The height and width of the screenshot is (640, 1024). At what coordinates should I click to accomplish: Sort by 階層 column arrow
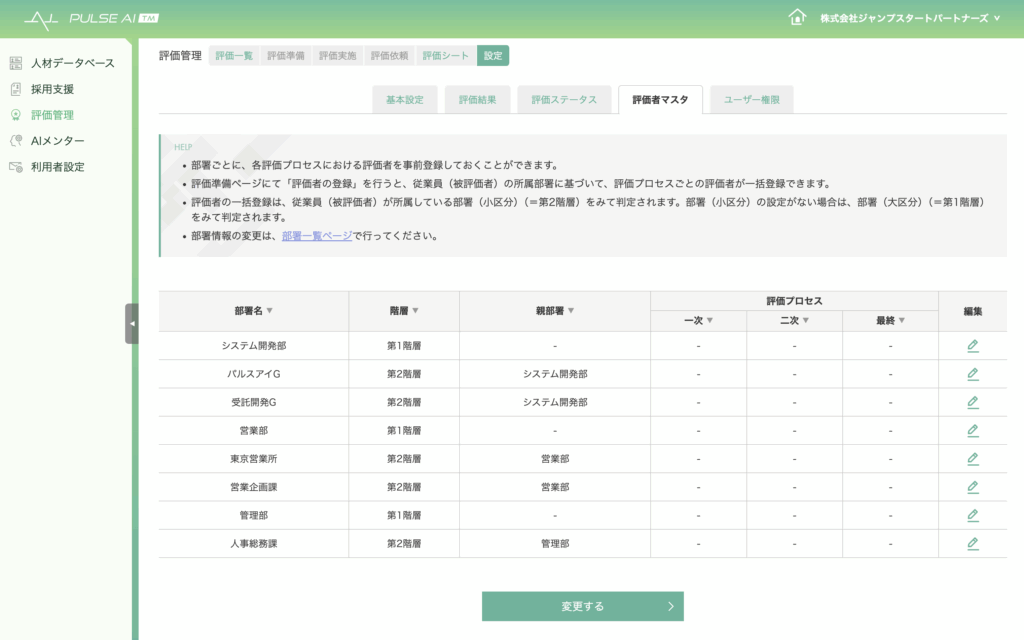[415, 311]
